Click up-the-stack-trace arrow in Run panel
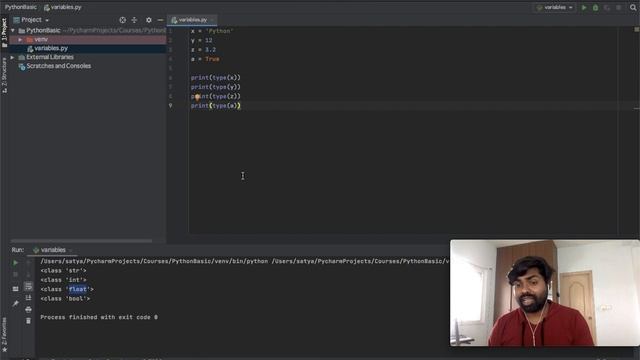The height and width of the screenshot is (360, 640). [x=28, y=263]
